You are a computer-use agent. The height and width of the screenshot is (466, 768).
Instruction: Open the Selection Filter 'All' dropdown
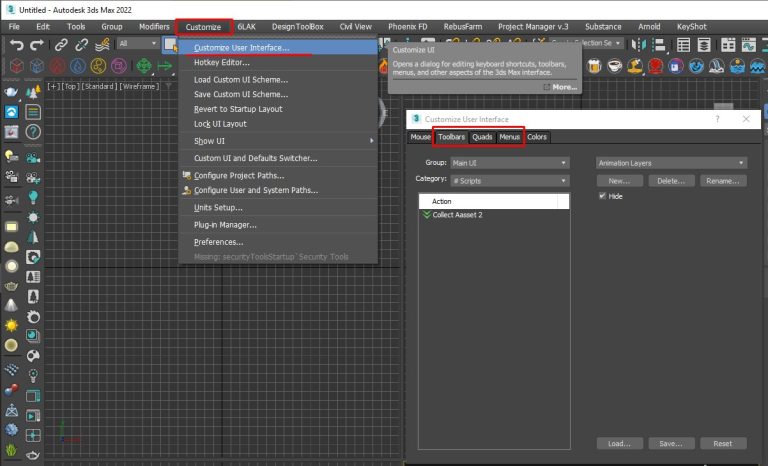click(138, 44)
